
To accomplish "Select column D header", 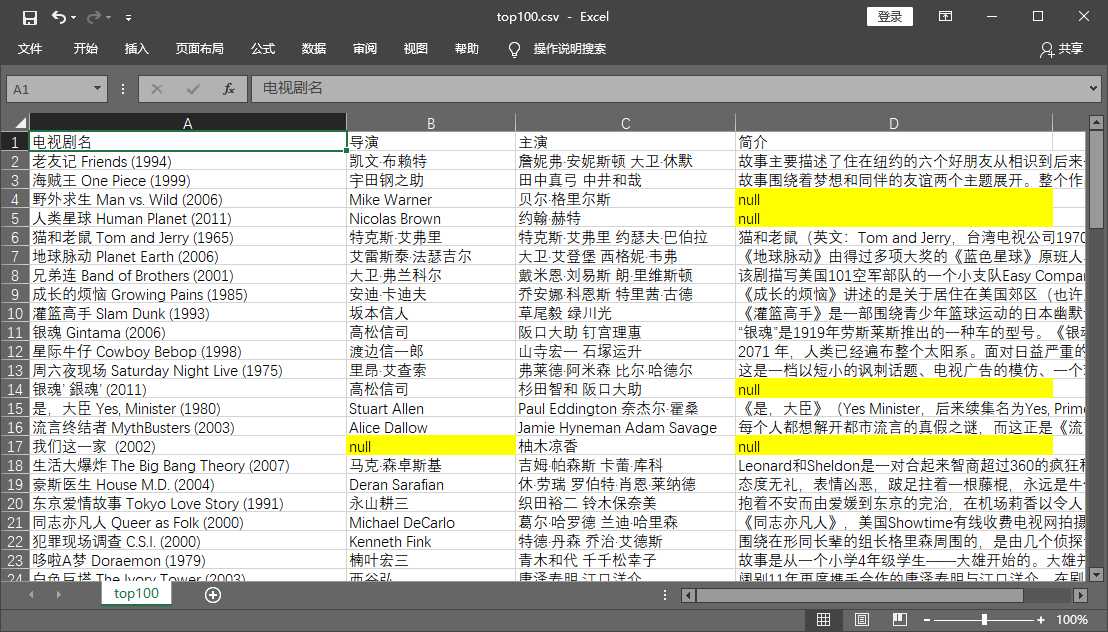I will (893, 123).
